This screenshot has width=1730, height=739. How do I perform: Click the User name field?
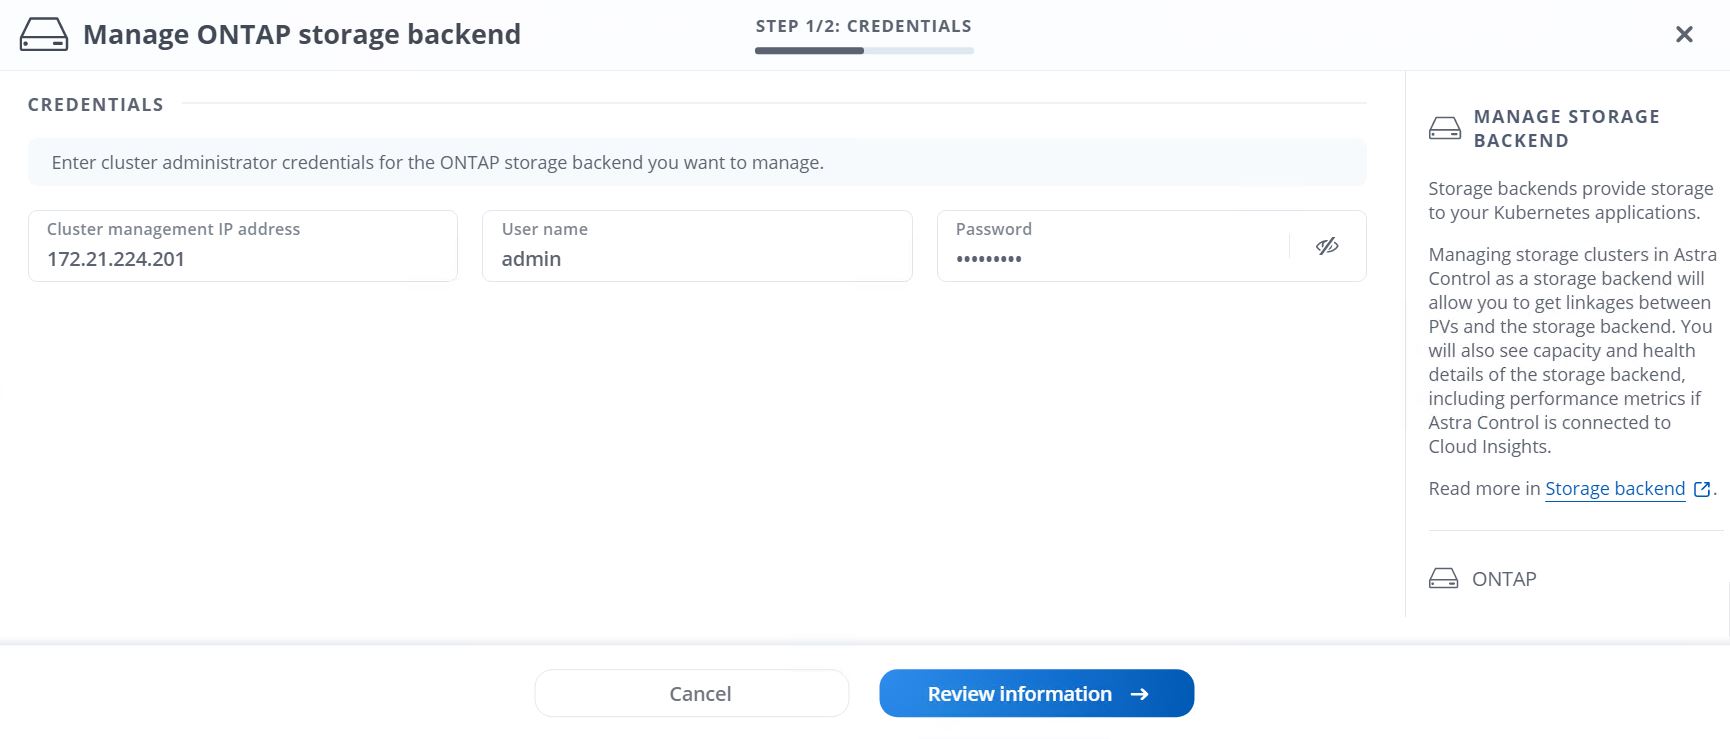click(x=697, y=246)
